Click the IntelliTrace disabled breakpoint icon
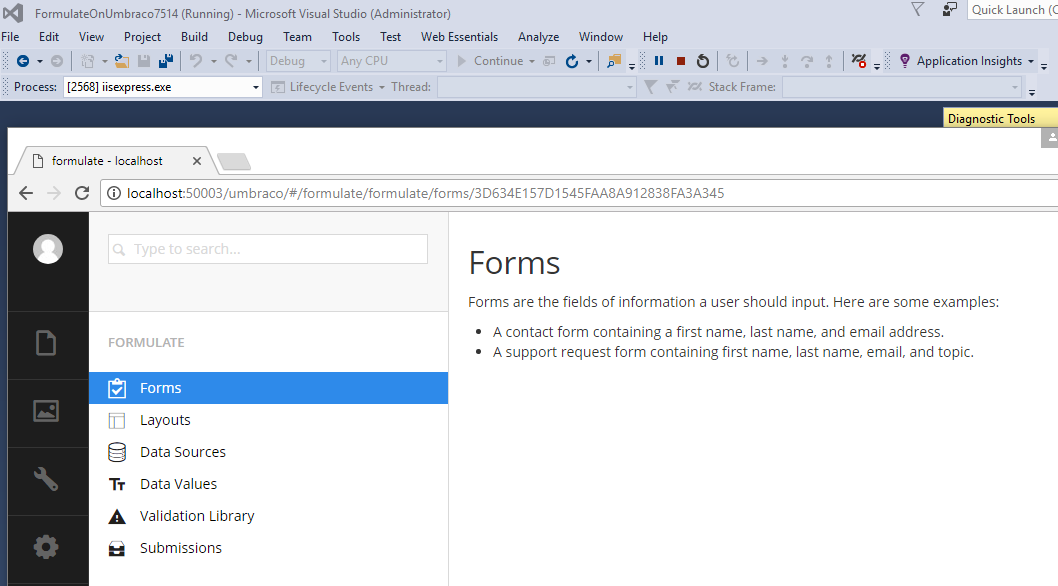1058x586 pixels. tap(858, 61)
